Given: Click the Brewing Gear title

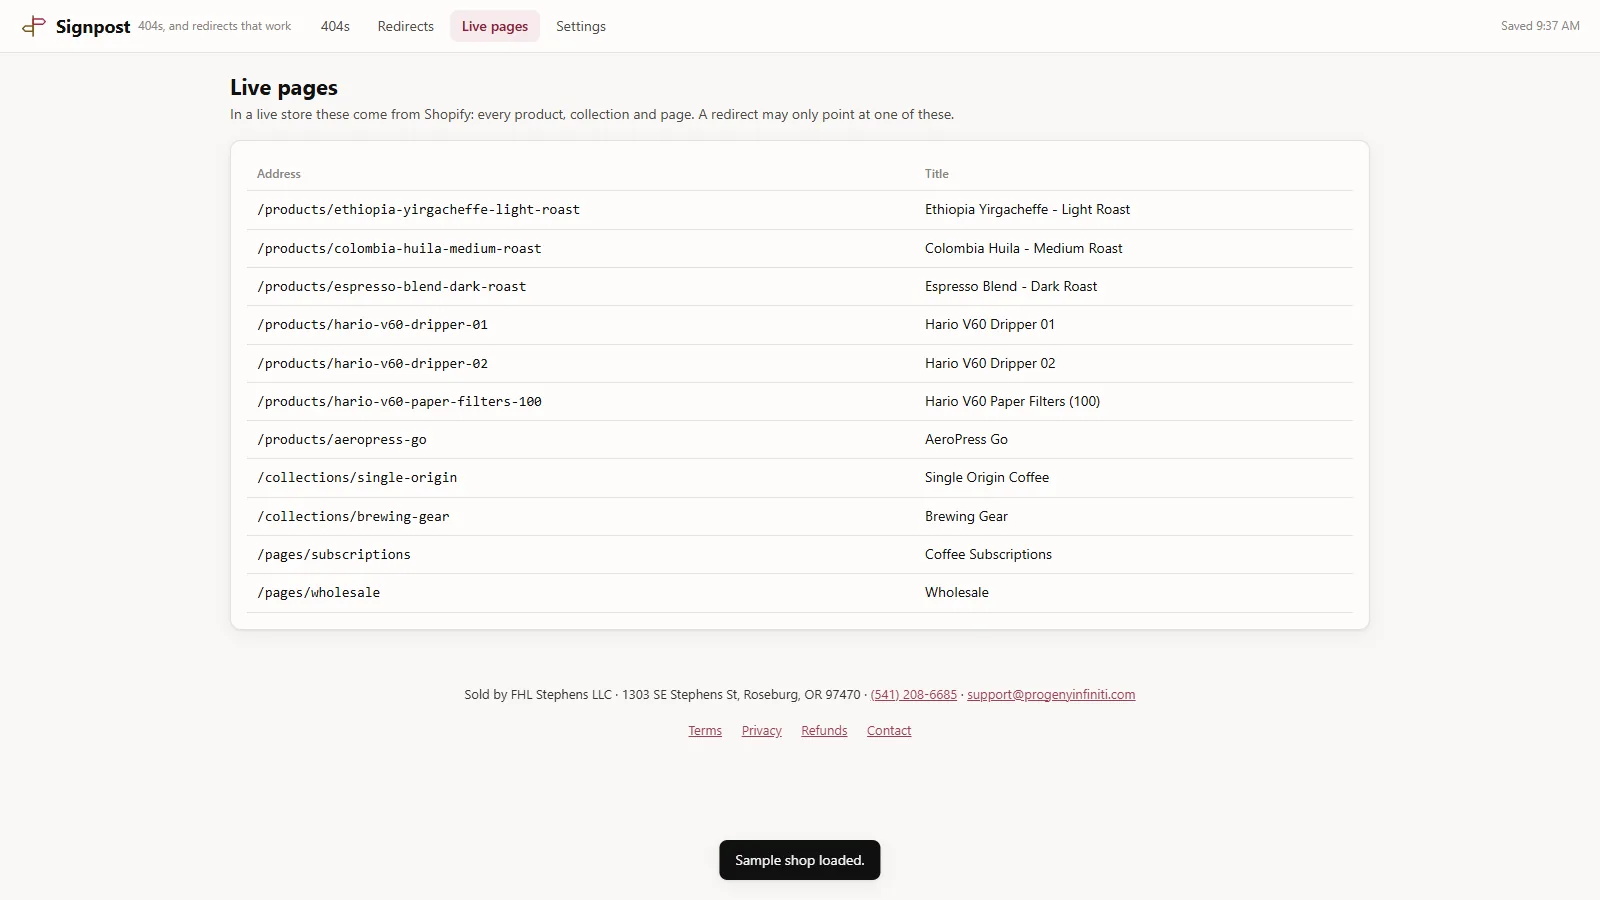Looking at the screenshot, I should click(966, 517).
